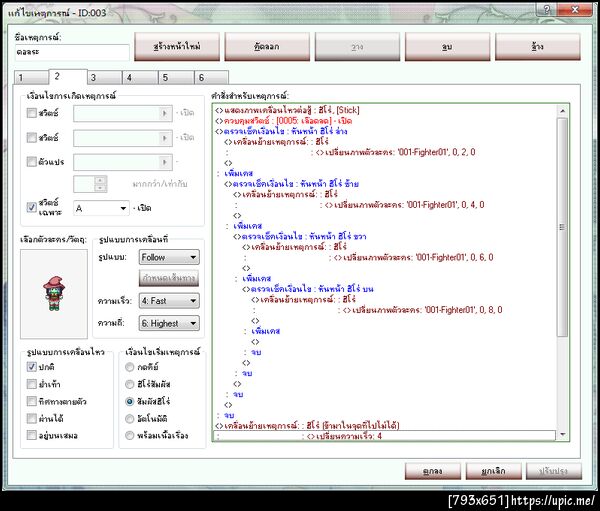The width and height of the screenshot is (600, 511).
Task: Select the first trigger radio button
Action: [x=130, y=367]
